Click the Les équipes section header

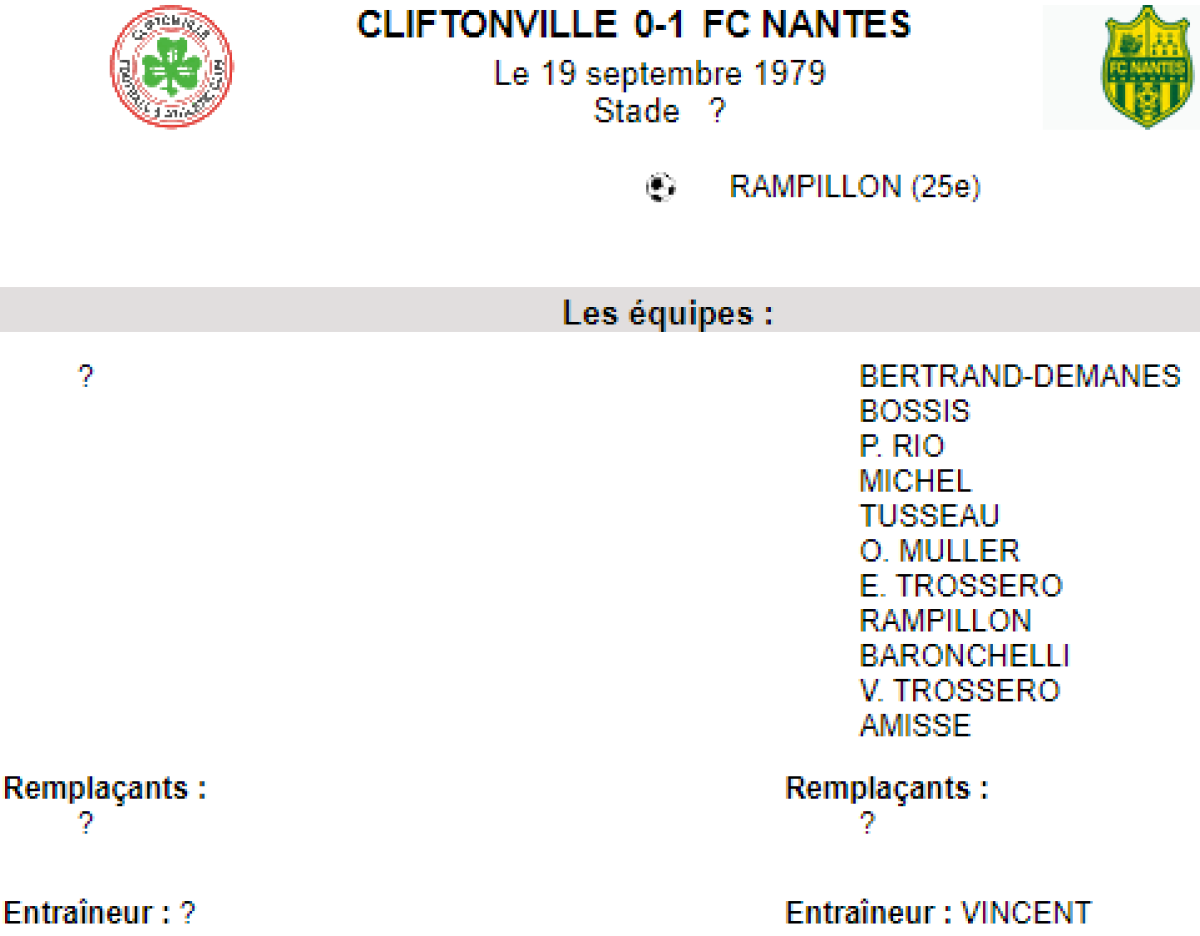pyautogui.click(x=667, y=313)
